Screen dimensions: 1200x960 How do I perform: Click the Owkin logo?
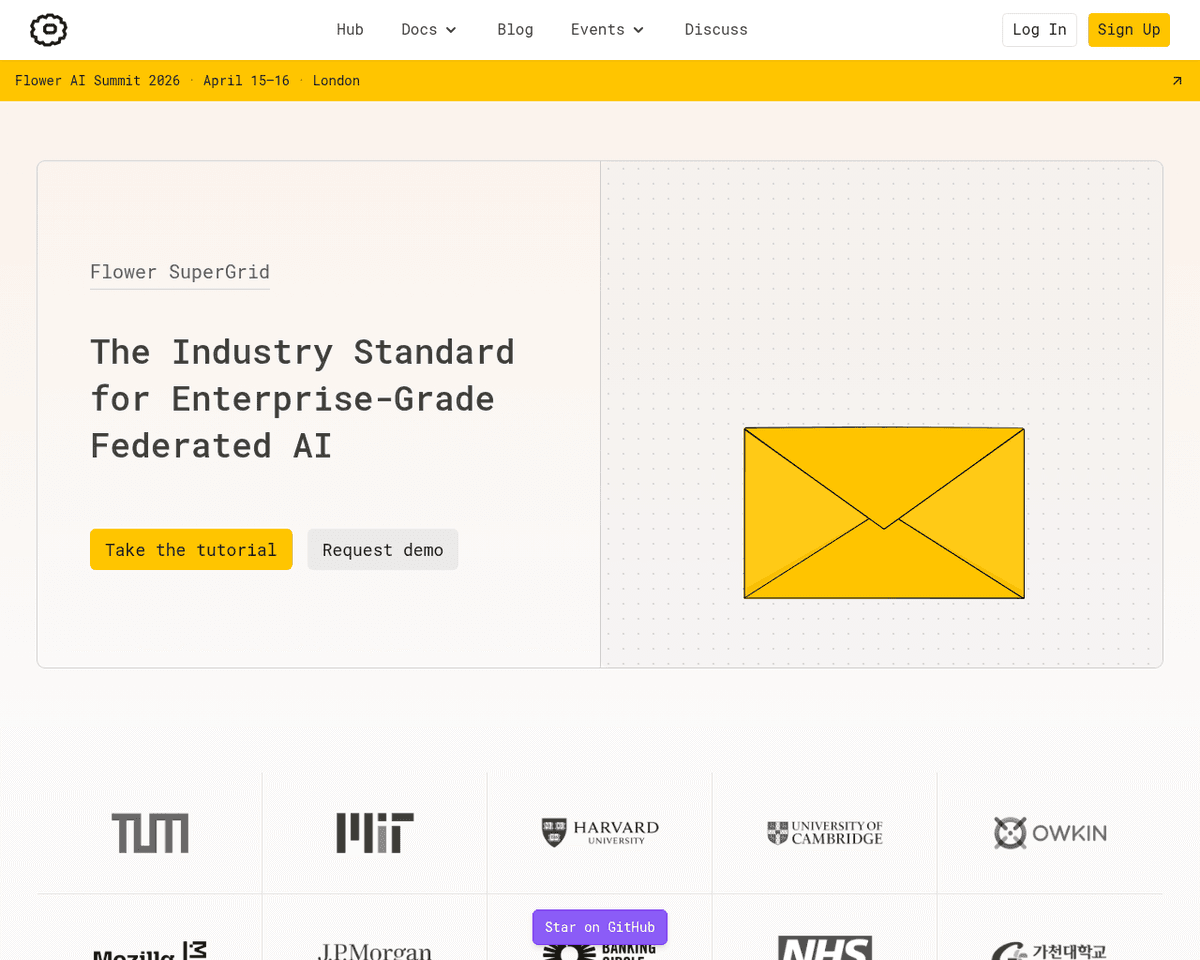click(1050, 833)
